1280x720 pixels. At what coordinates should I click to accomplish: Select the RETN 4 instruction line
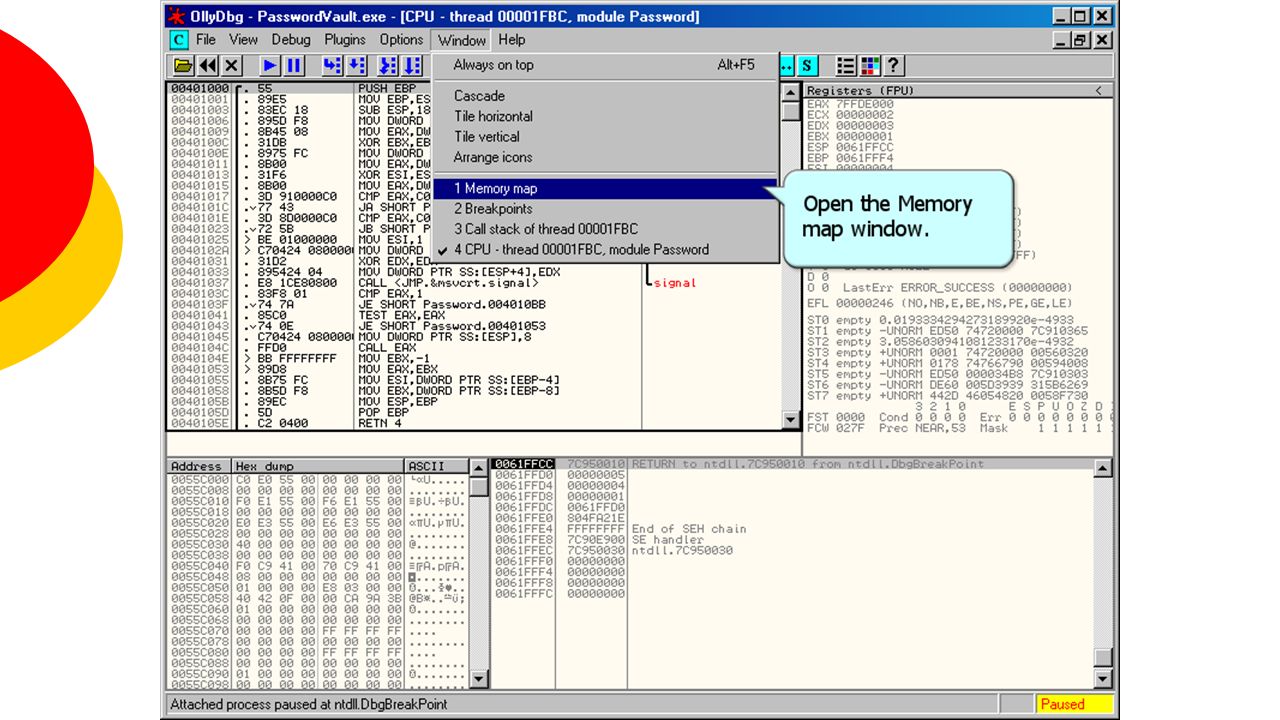386,424
